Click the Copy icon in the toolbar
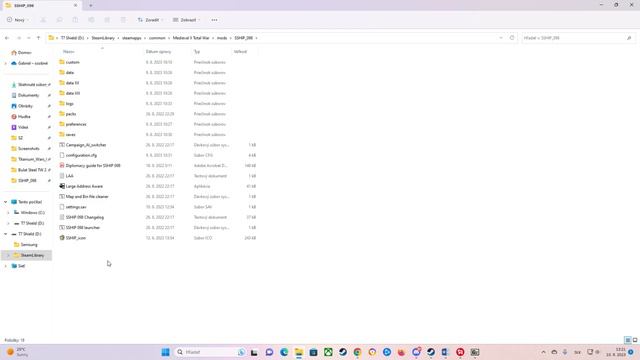Screen dimensions: 640x360 click(x=59, y=20)
